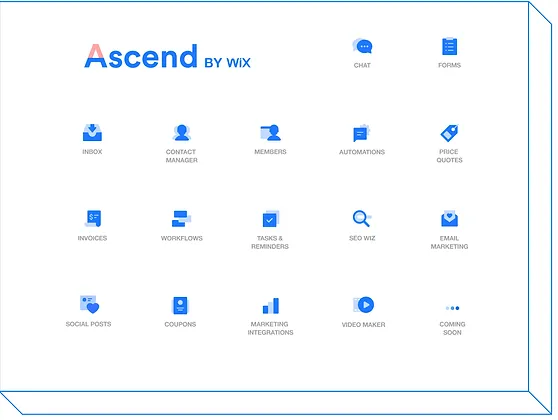The width and height of the screenshot is (558, 420).
Task: Select the Inbox tray icon
Action: pyautogui.click(x=93, y=132)
